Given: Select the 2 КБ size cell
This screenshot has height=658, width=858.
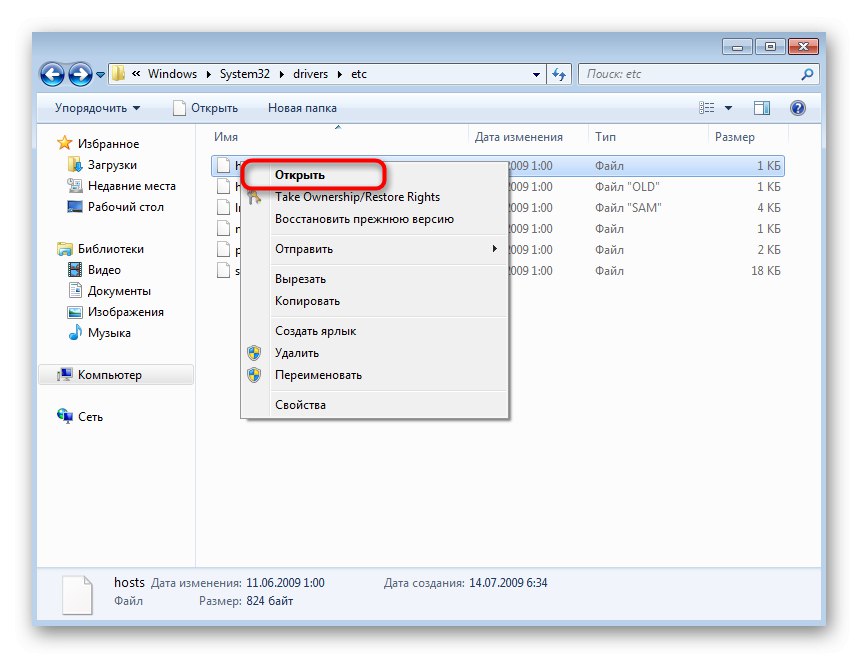Looking at the screenshot, I should (769, 250).
